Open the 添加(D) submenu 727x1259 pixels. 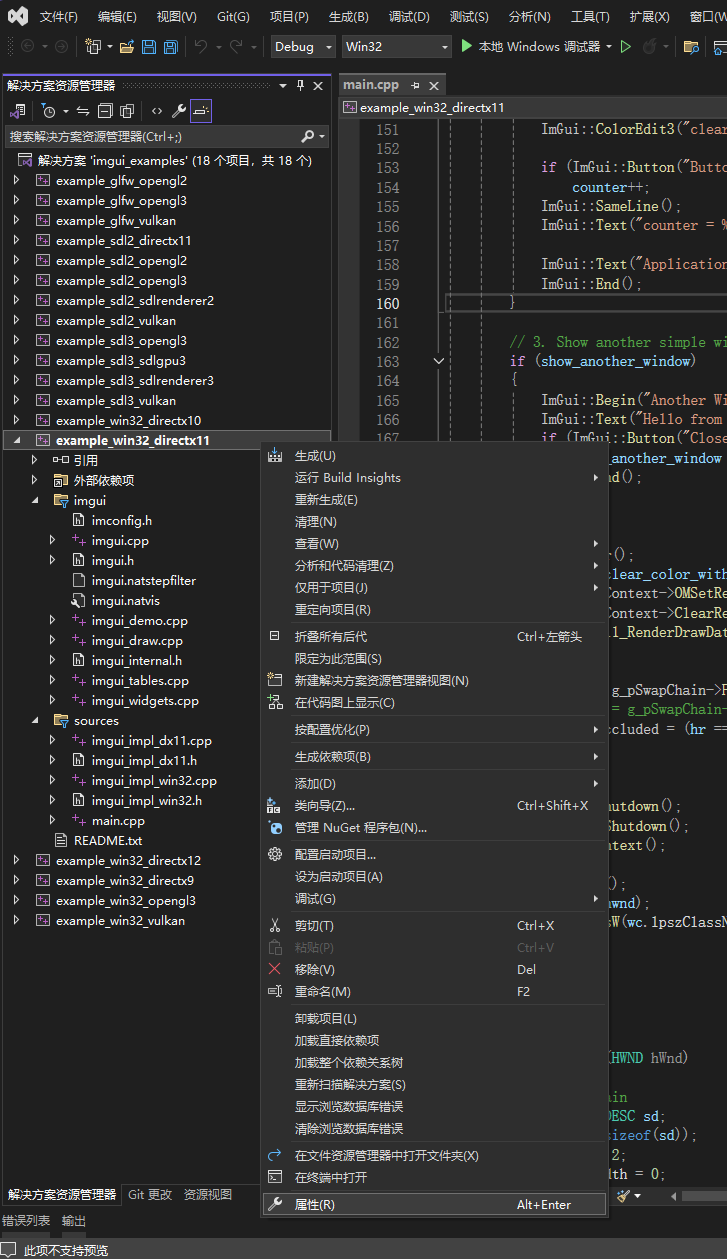435,784
